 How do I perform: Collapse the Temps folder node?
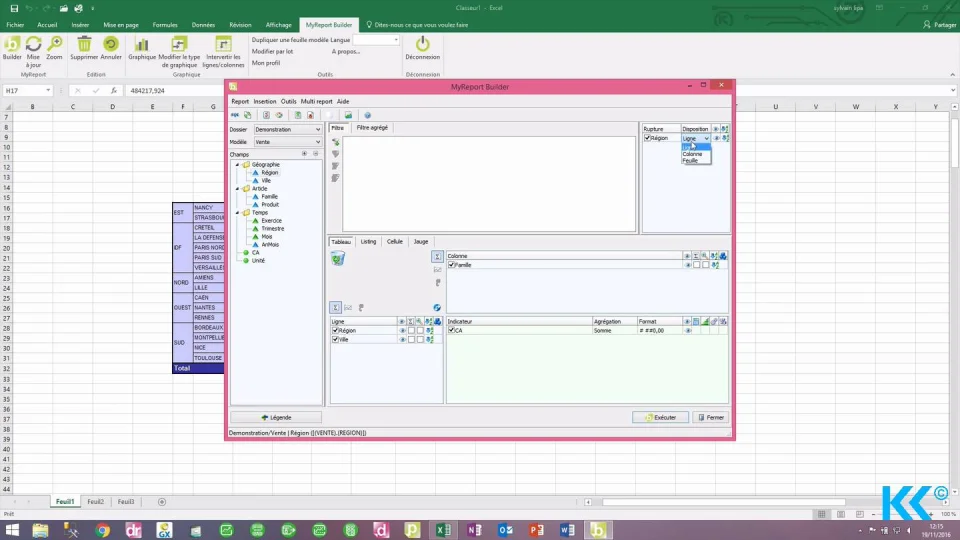click(x=238, y=212)
